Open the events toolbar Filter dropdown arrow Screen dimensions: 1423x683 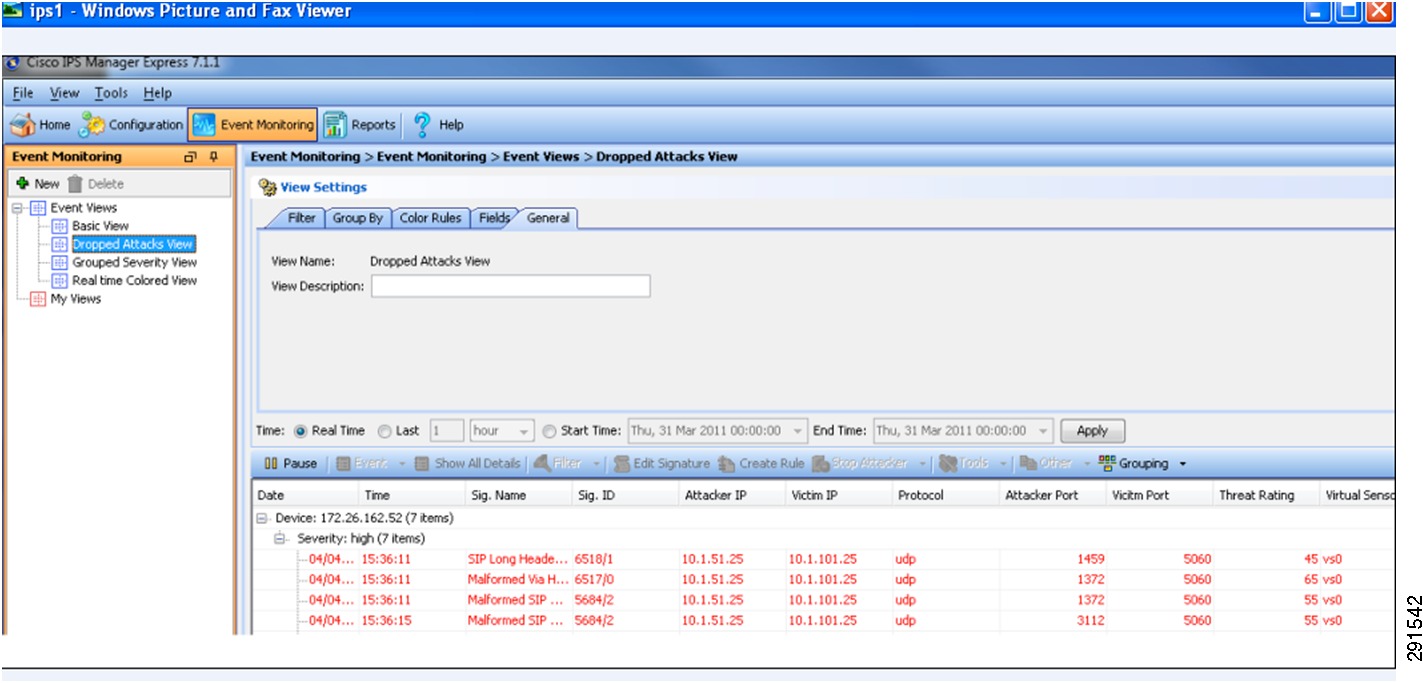[x=597, y=464]
